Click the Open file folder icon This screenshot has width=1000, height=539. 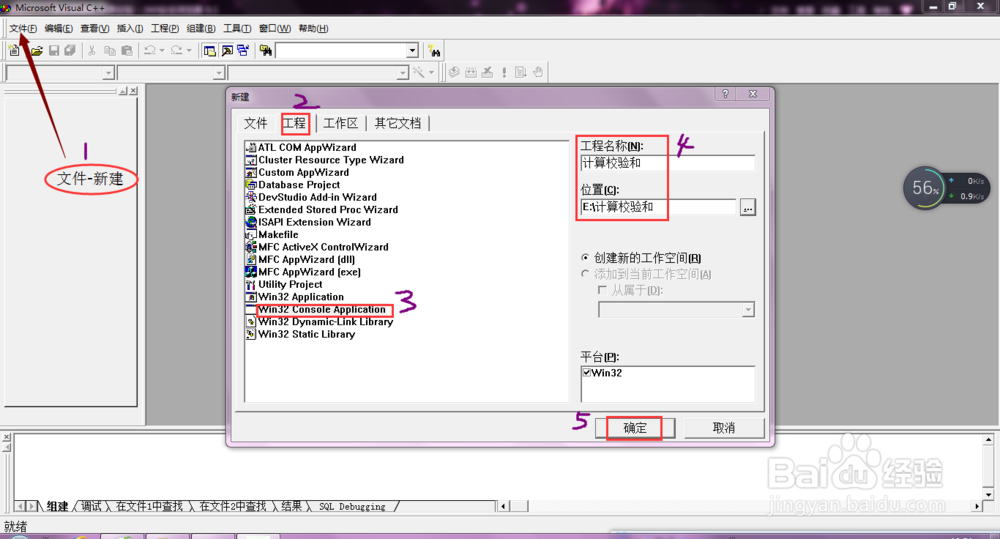pos(37,50)
